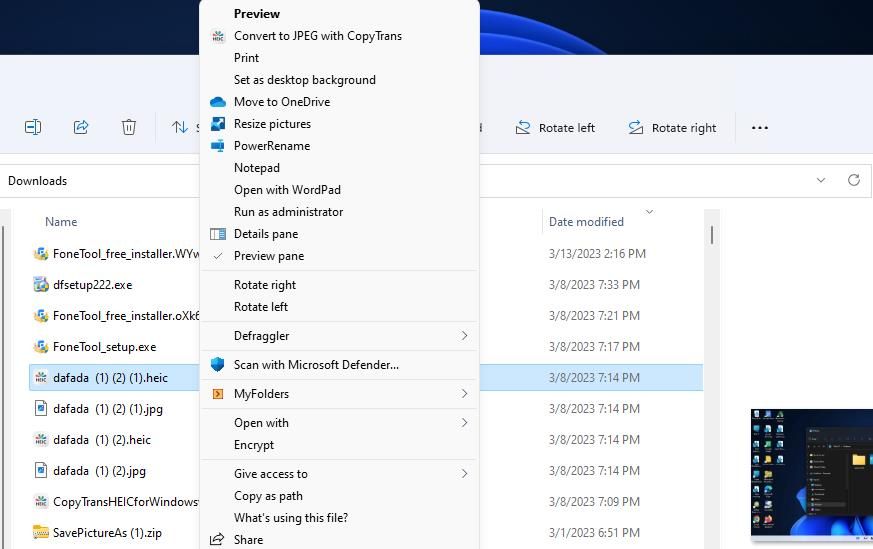This screenshot has height=549, width=873.
Task: Click the Date modified column sort chevron
Action: pyautogui.click(x=649, y=212)
